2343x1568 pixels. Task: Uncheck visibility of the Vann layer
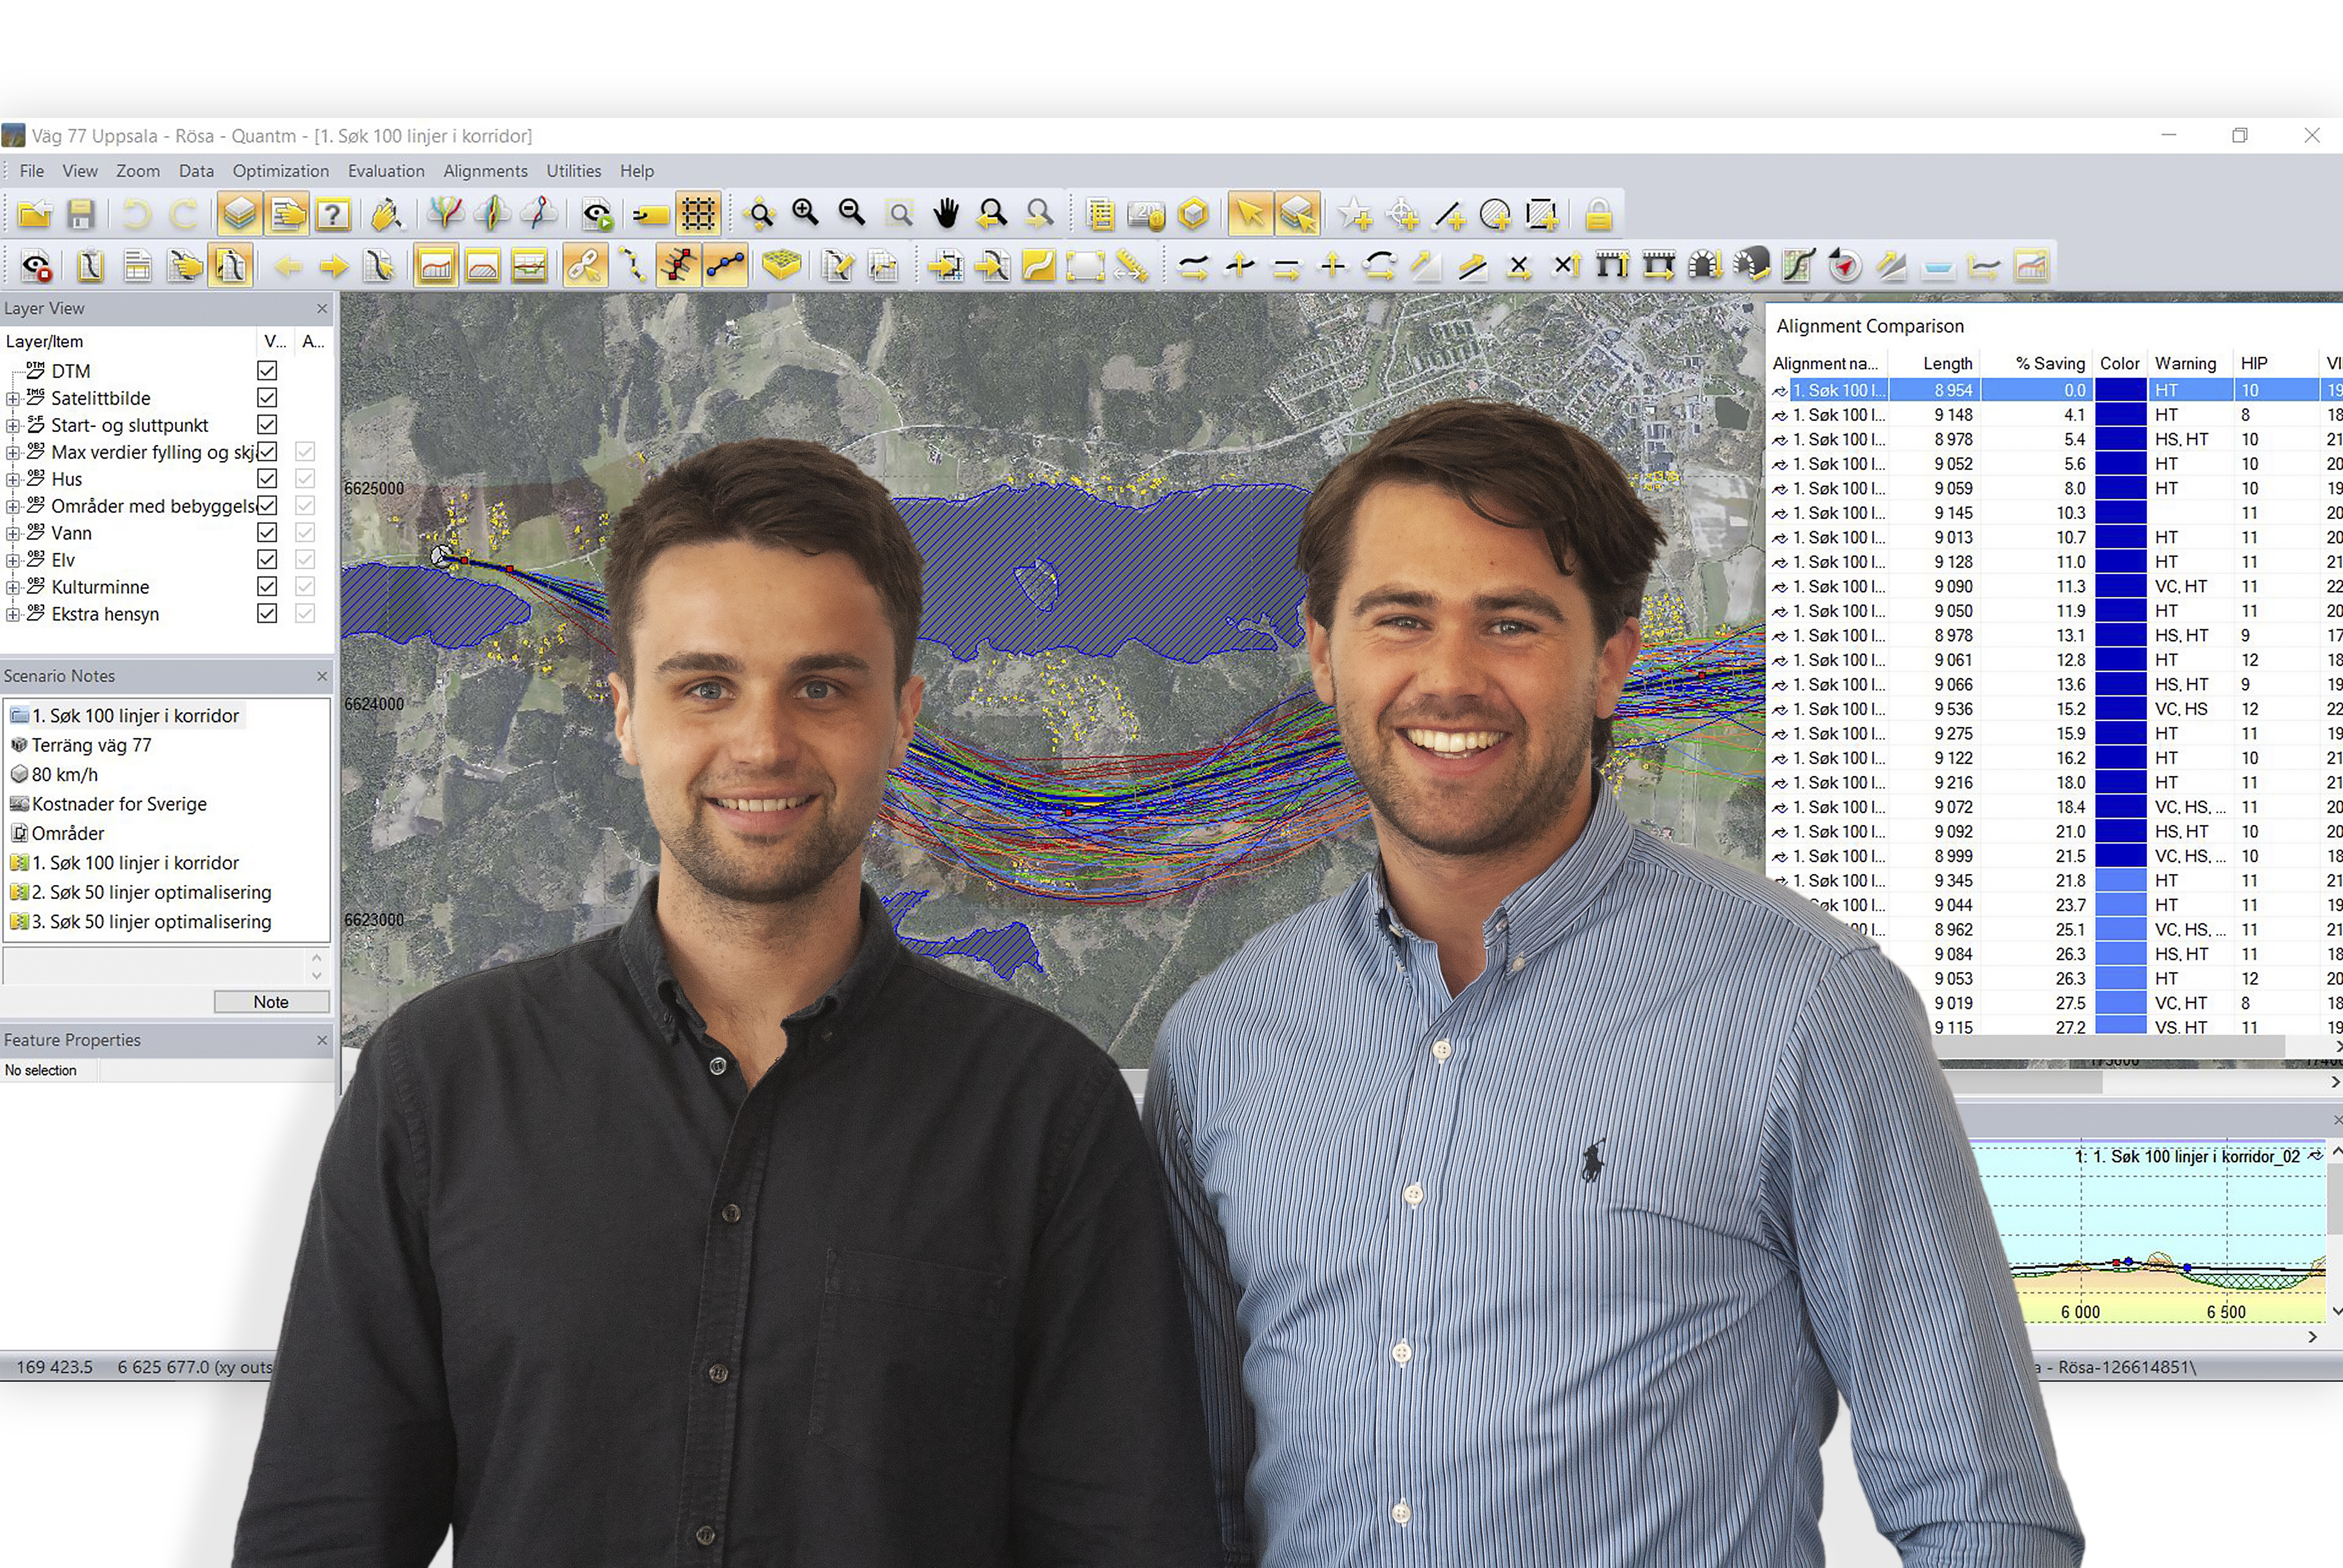coord(267,532)
